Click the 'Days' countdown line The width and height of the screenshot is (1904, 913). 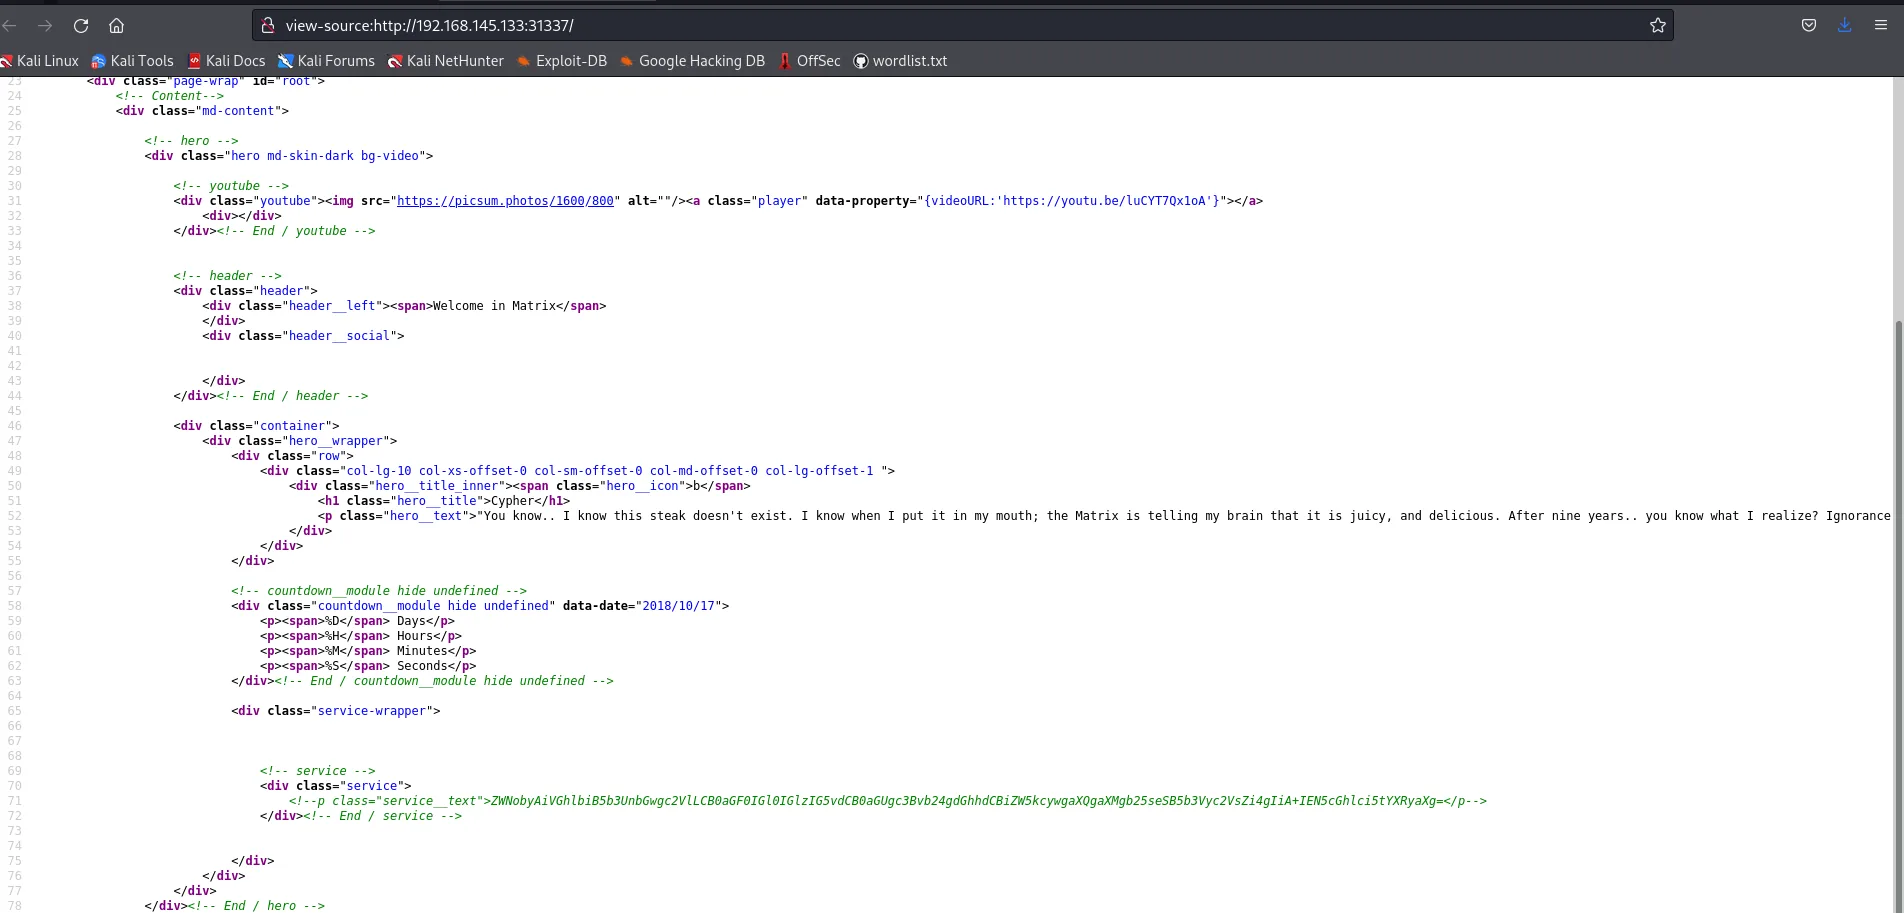pos(357,621)
